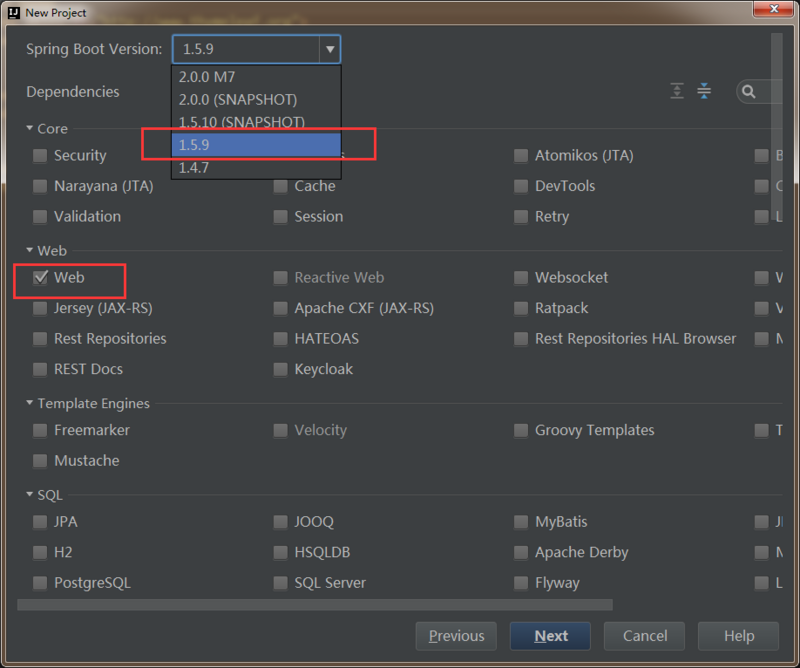This screenshot has width=800, height=668.
Task: Check the Narayana (JTA) box
Action: tap(40, 186)
